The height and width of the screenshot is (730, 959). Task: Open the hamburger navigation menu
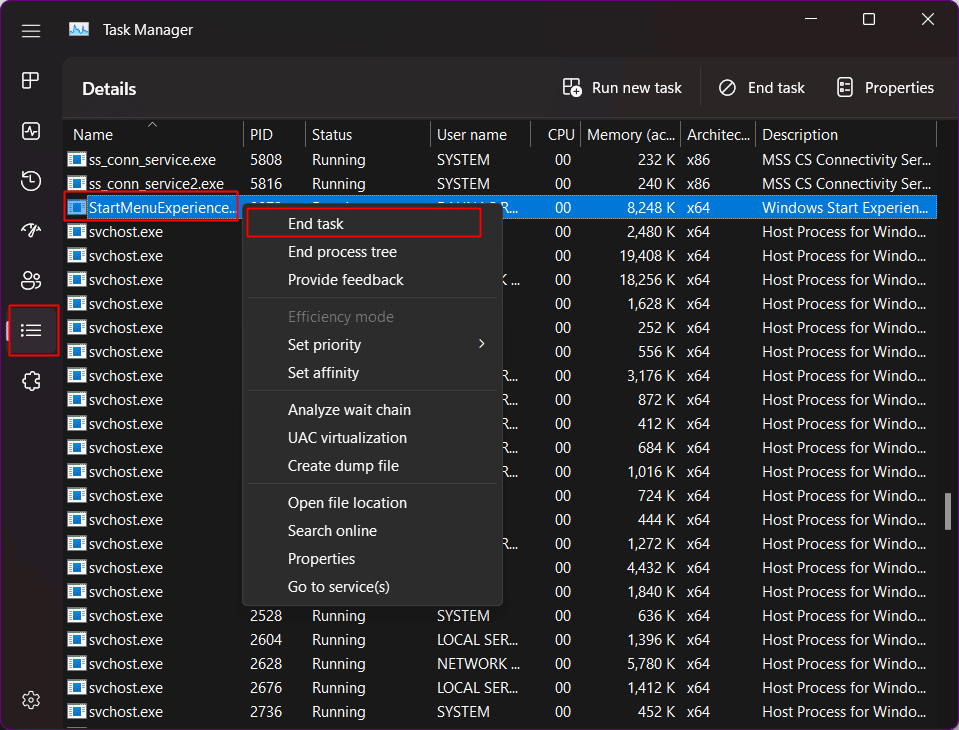[31, 30]
